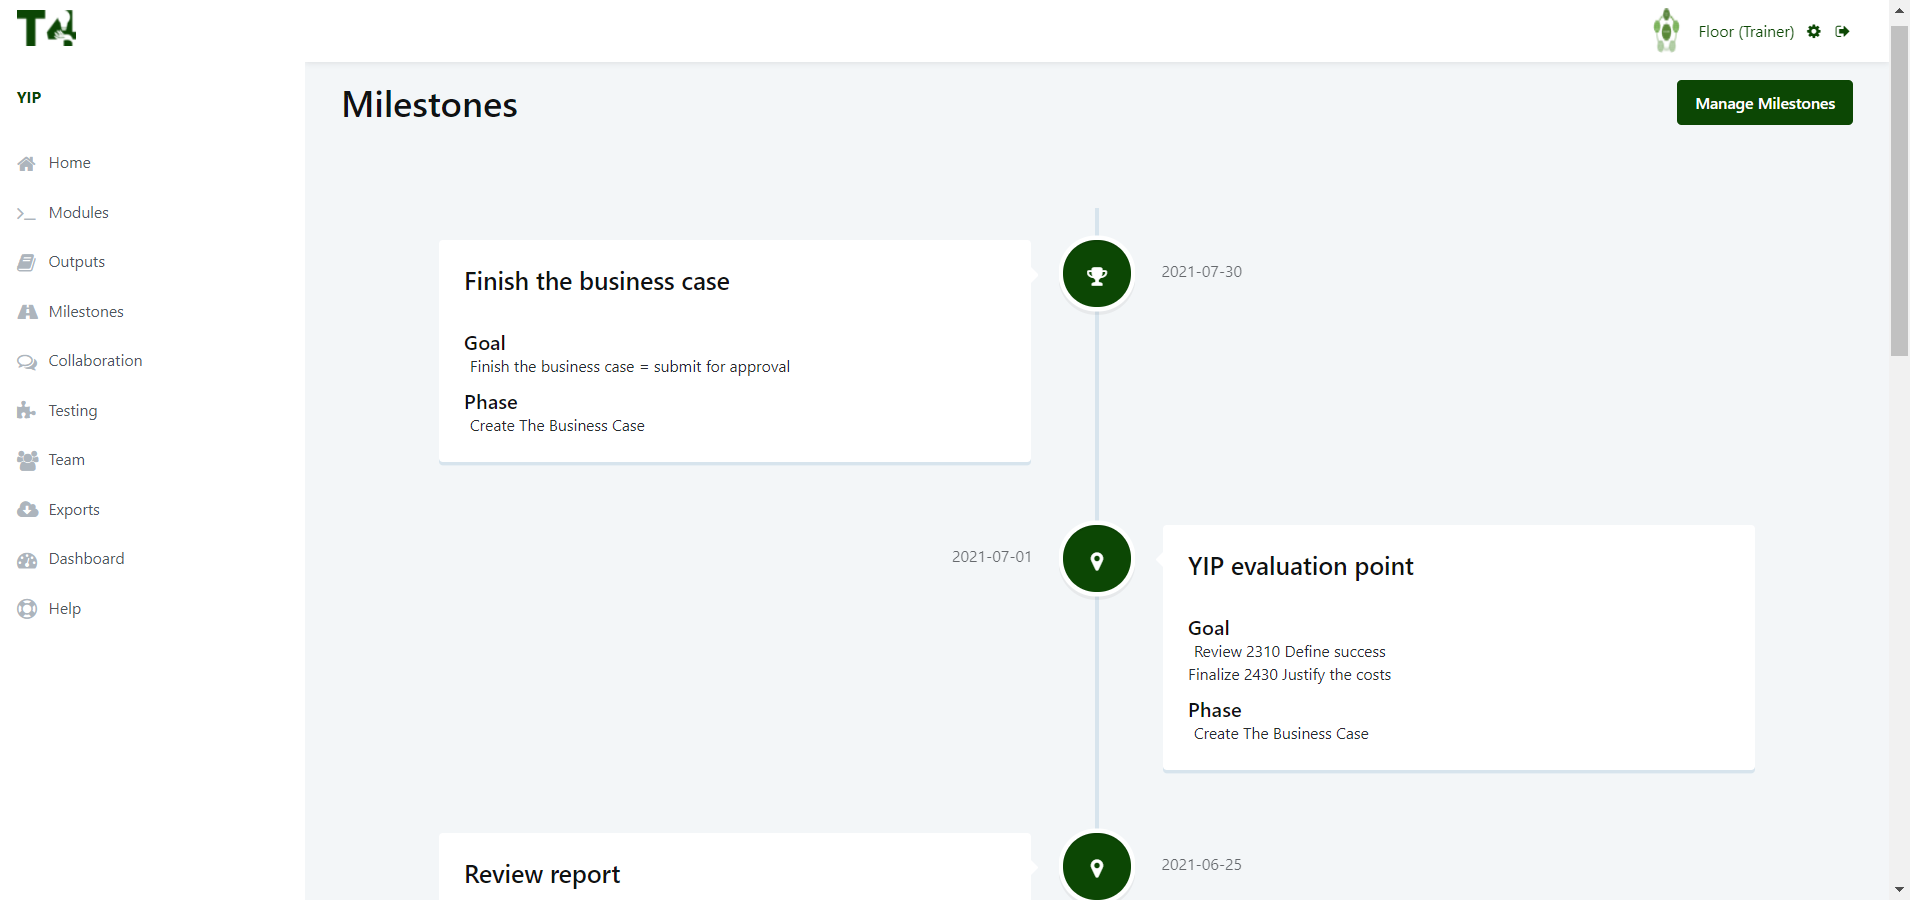The width and height of the screenshot is (1910, 900).
Task: Click the turtle avatar image
Action: coord(1665,30)
